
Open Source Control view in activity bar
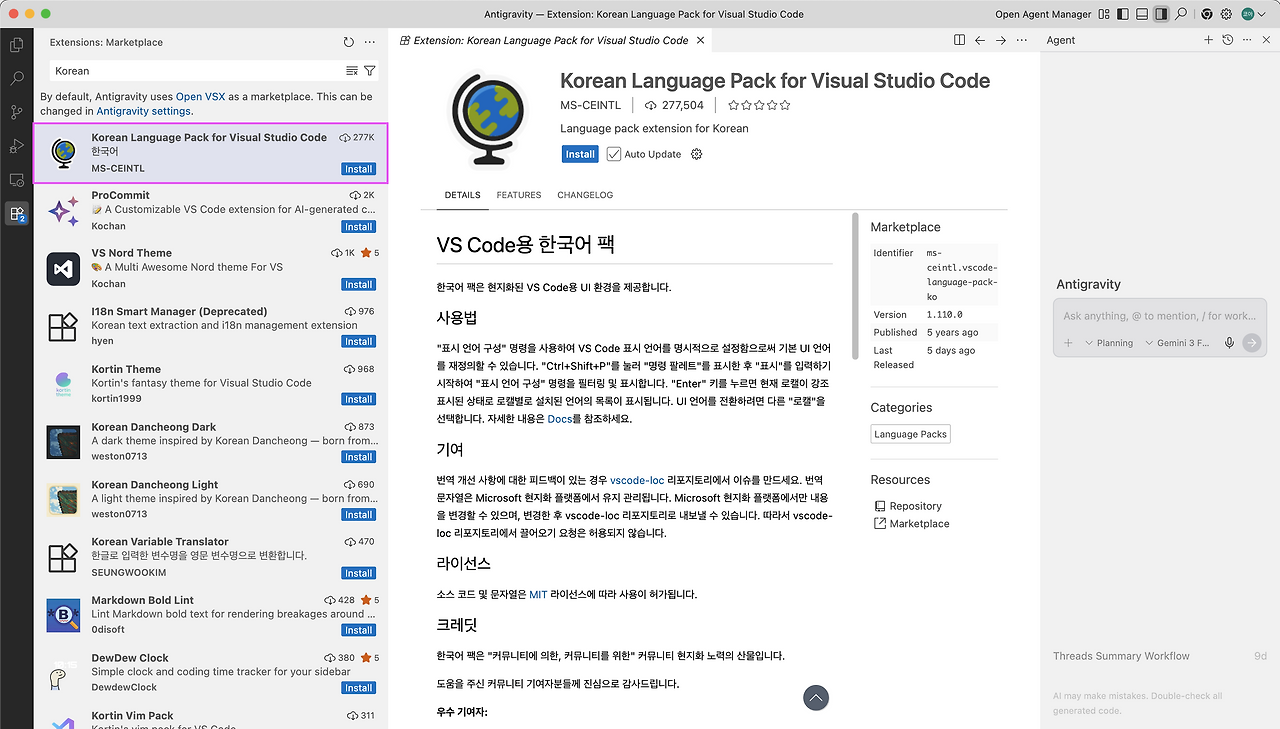click(x=16, y=112)
